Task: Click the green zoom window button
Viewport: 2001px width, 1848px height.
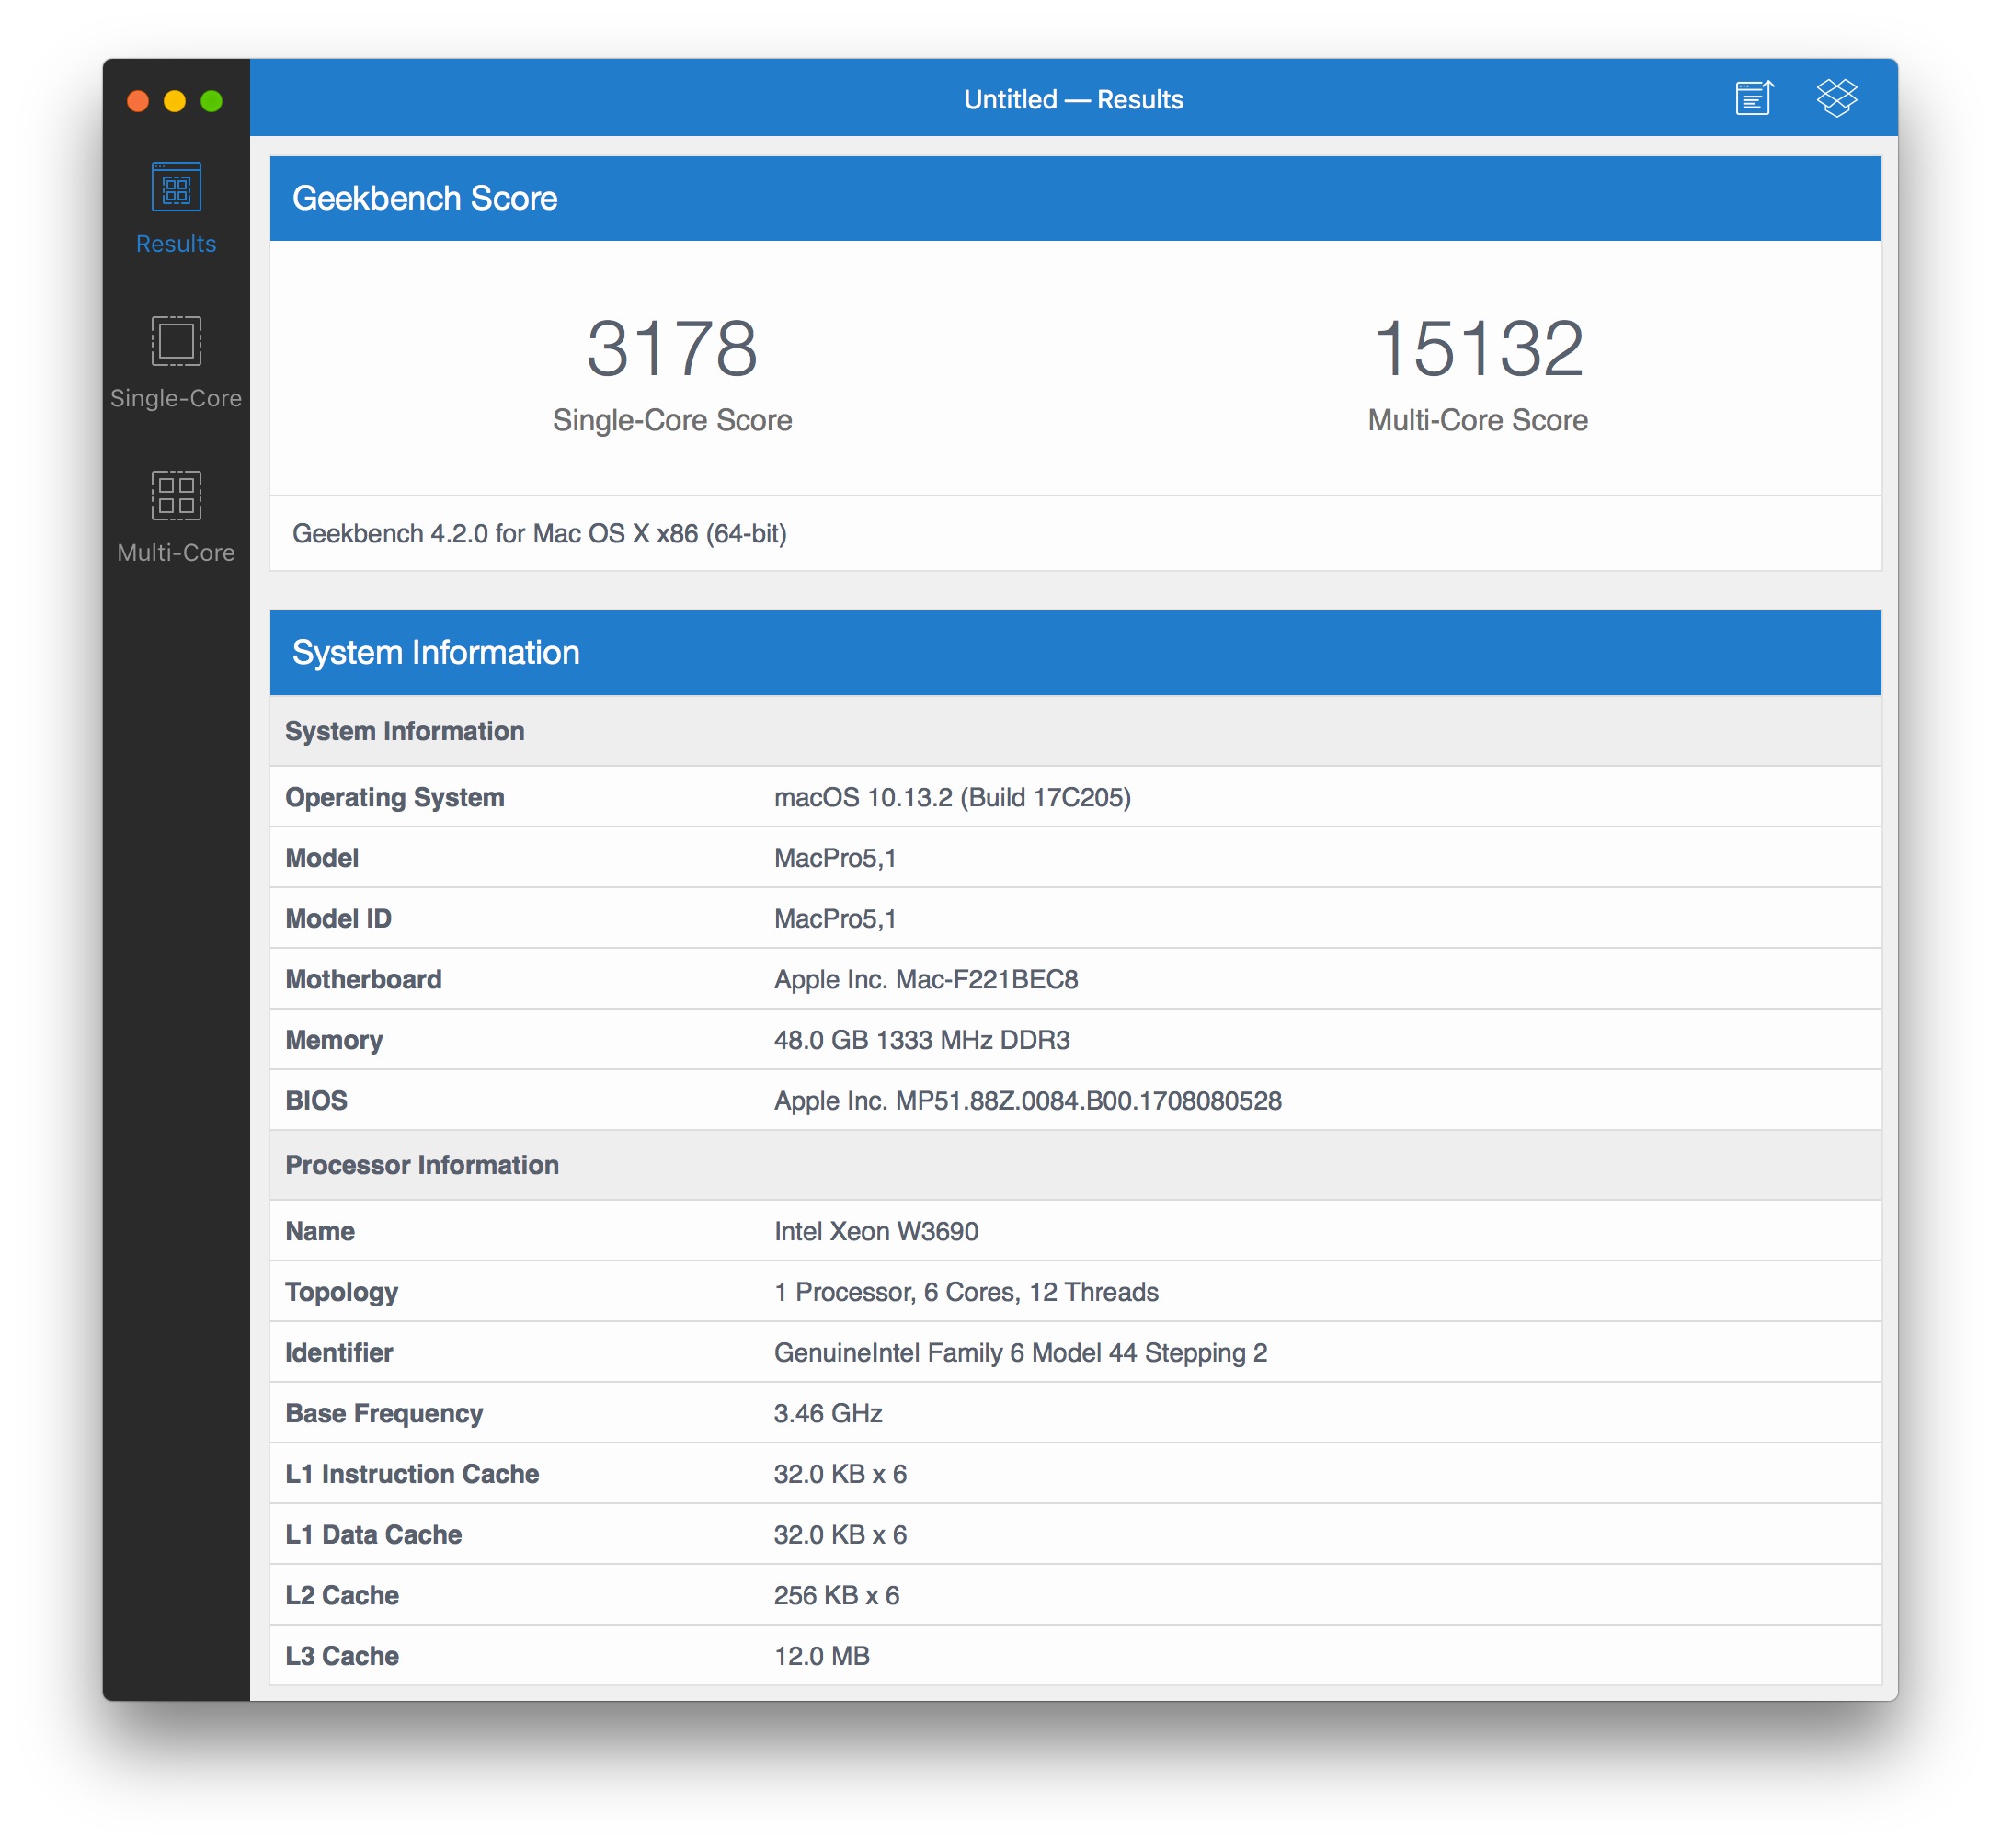Action: tap(211, 101)
